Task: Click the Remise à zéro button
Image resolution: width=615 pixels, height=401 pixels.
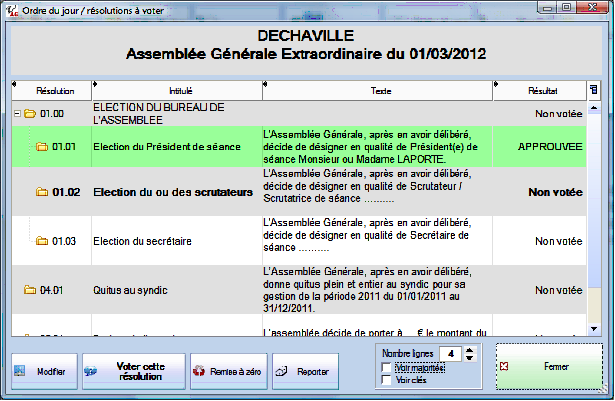Action: pyautogui.click(x=229, y=371)
